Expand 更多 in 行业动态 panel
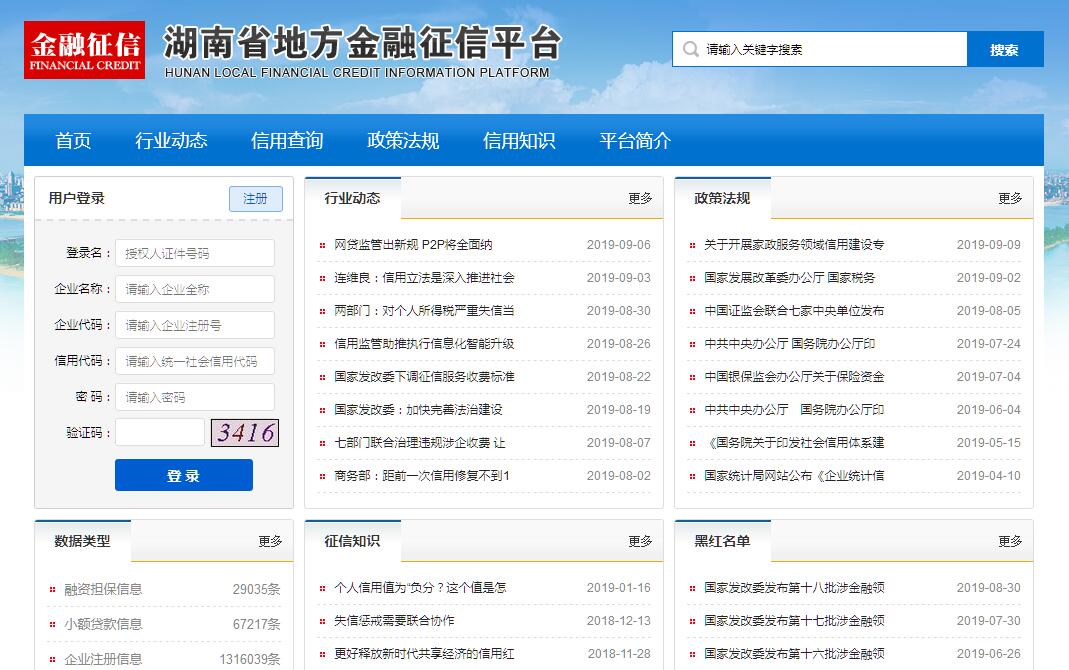The image size is (1069, 670). [x=640, y=199]
